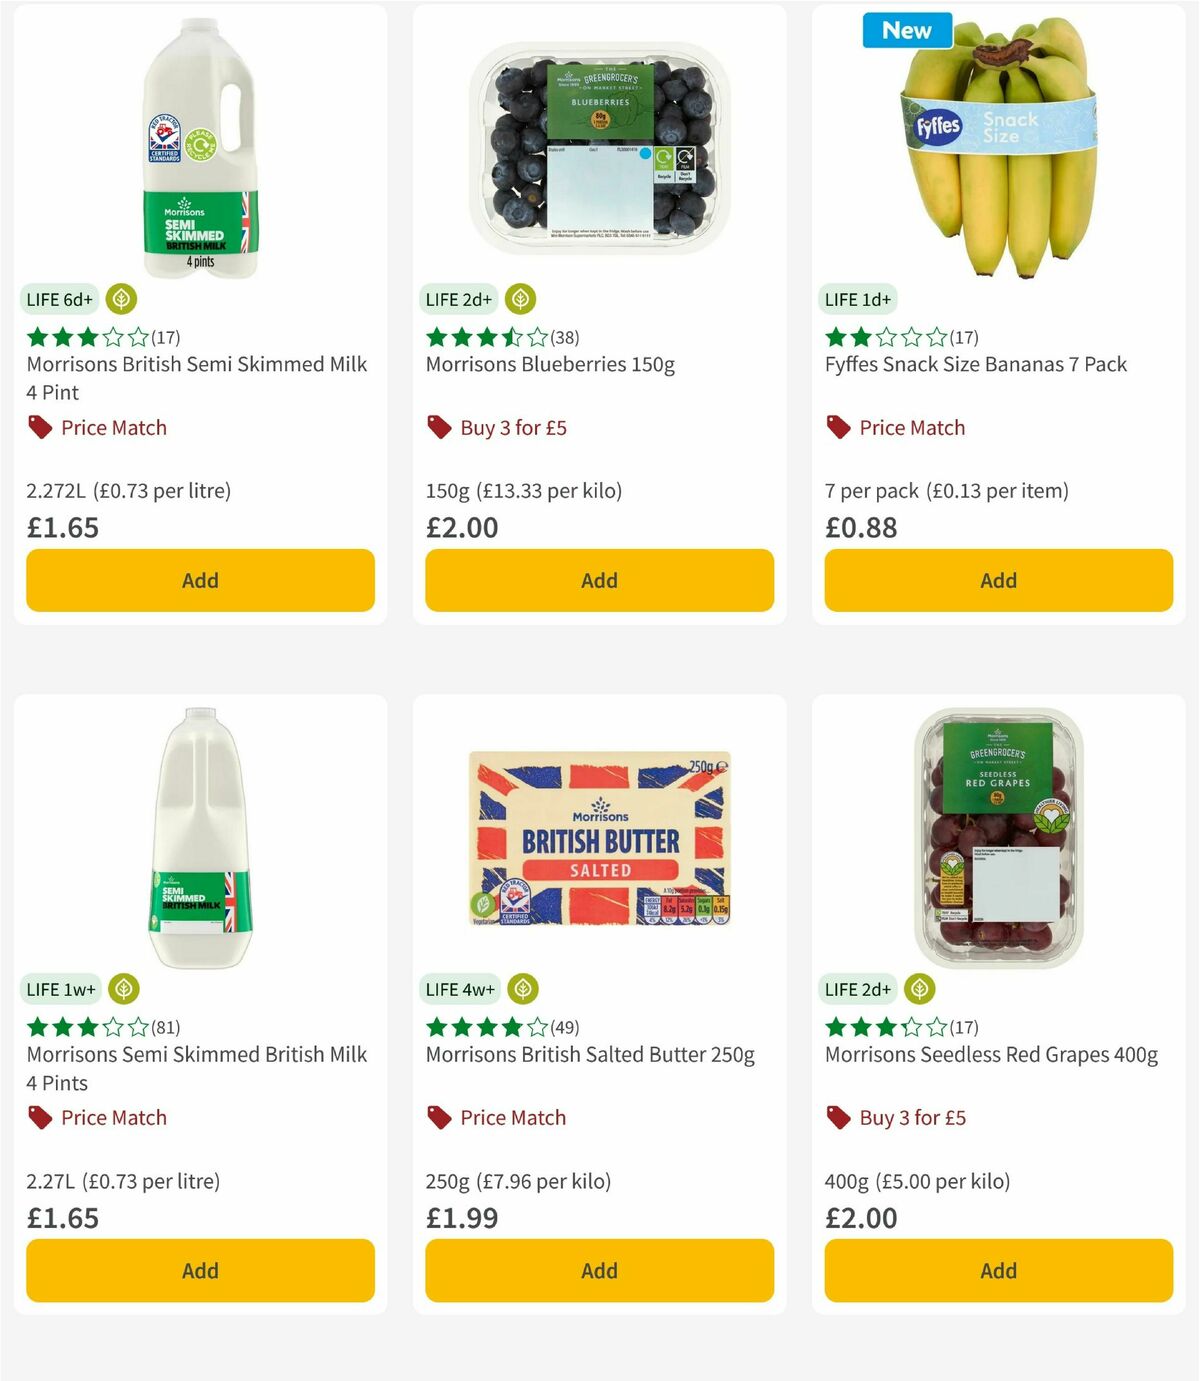Add Morrisons Blueberries 150g to basket
This screenshot has height=1381, width=1200.
click(599, 580)
